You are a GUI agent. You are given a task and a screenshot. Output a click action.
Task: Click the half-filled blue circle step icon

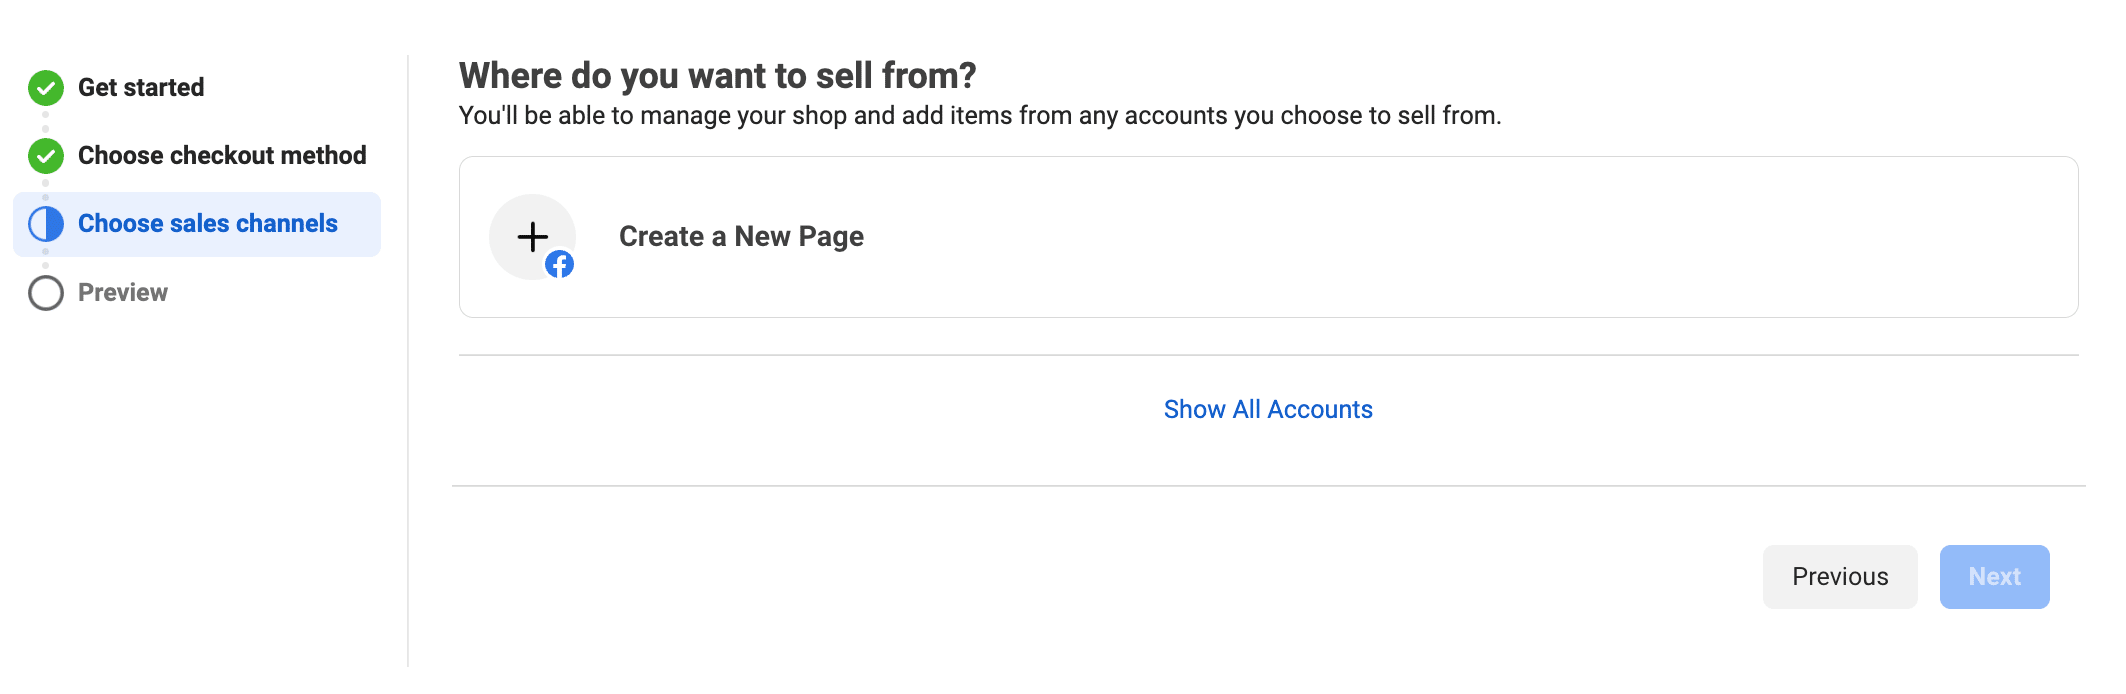pos(46,224)
